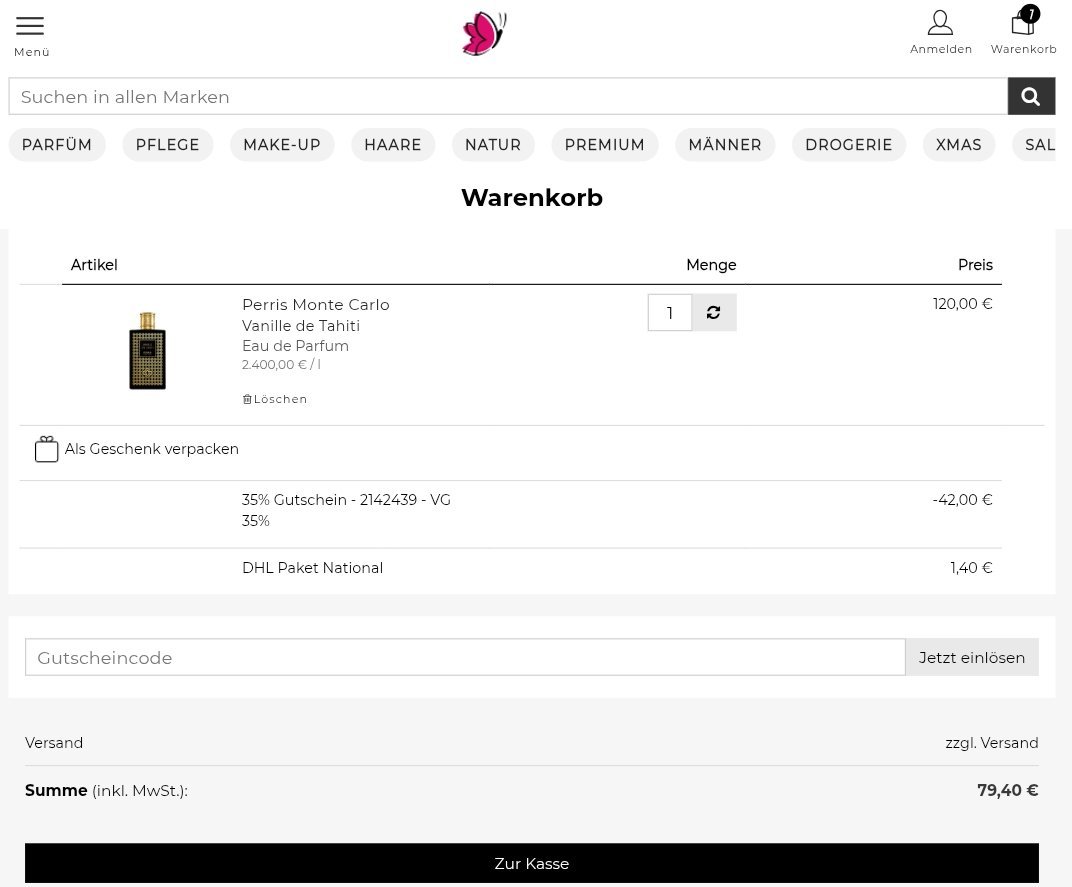Choose the XMAS category pill

(x=958, y=145)
